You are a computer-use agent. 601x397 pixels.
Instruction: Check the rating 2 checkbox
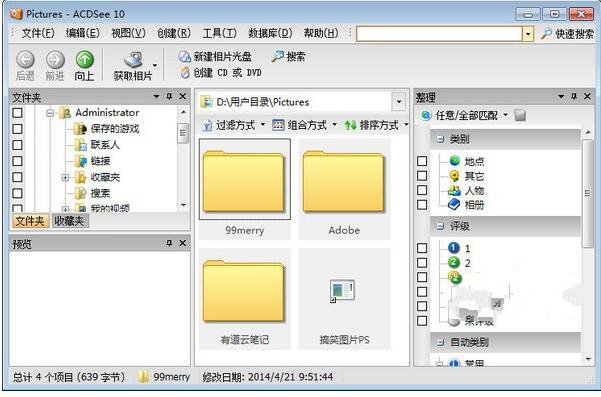tap(422, 263)
